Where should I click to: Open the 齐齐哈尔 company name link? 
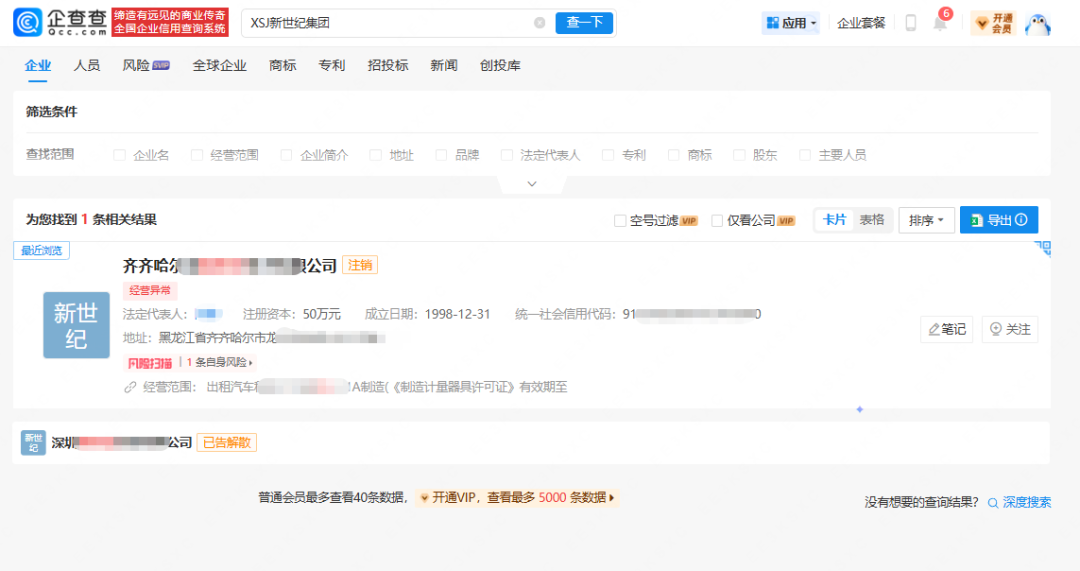[229, 265]
